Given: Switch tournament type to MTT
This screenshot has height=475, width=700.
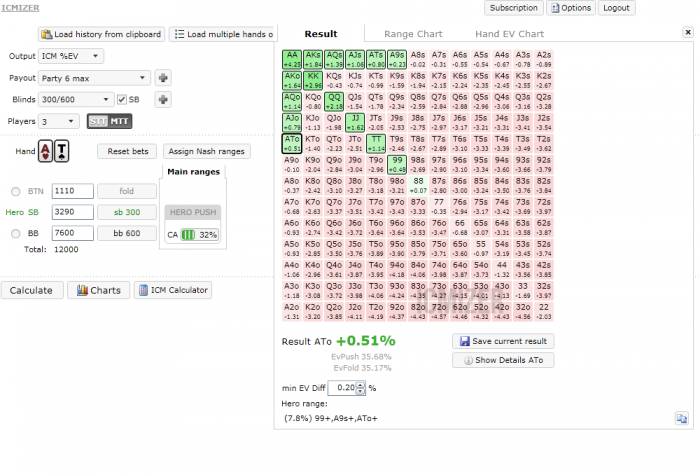Looking at the screenshot, I should (x=120, y=121).
